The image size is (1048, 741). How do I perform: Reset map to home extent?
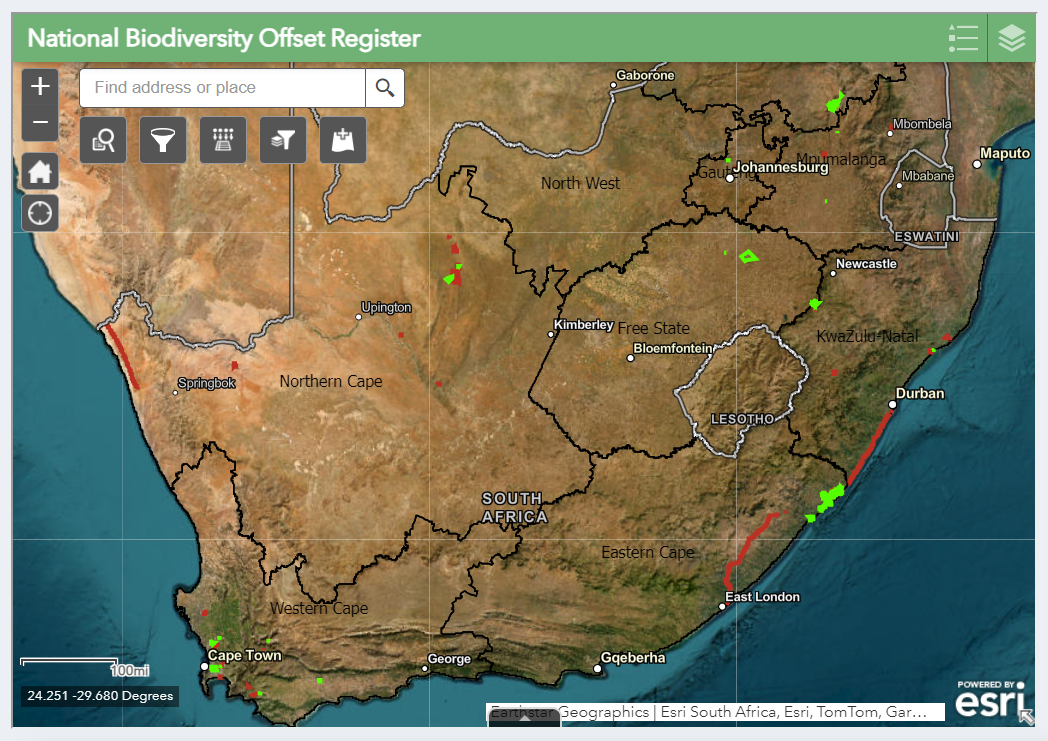(x=40, y=172)
